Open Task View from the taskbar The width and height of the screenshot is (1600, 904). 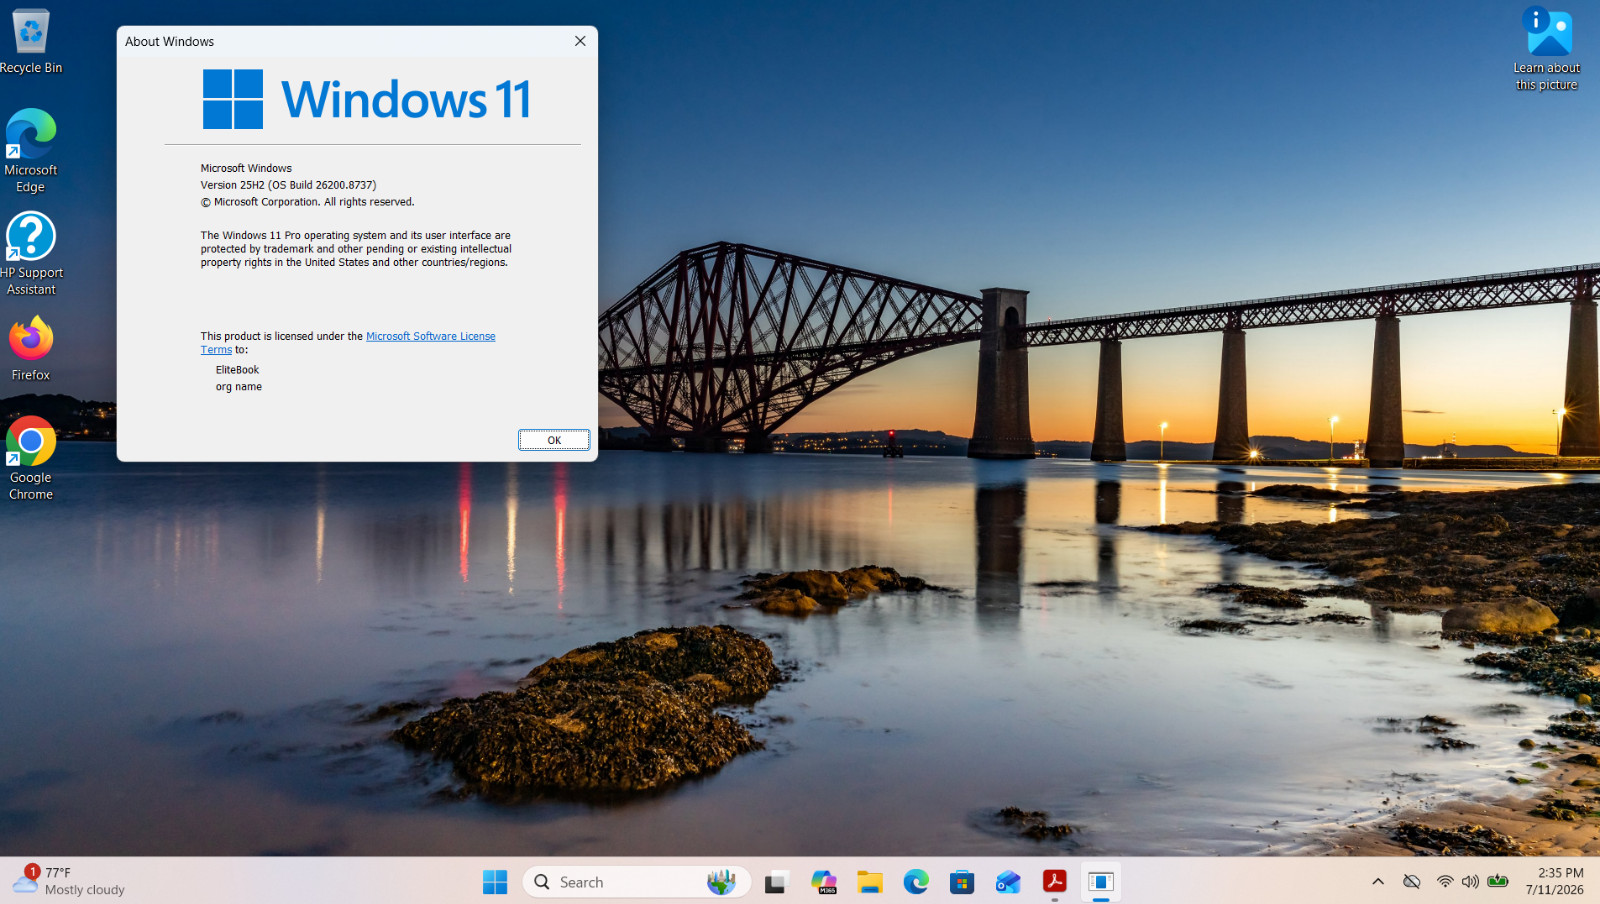coord(776,882)
